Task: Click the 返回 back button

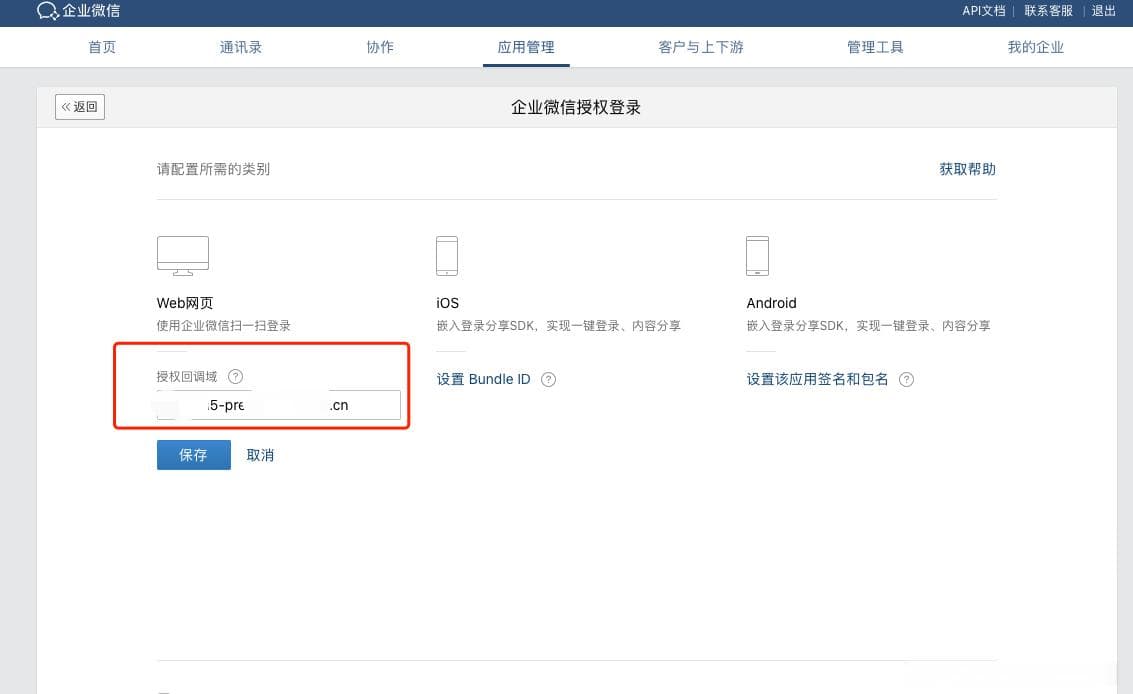Action: coord(79,107)
